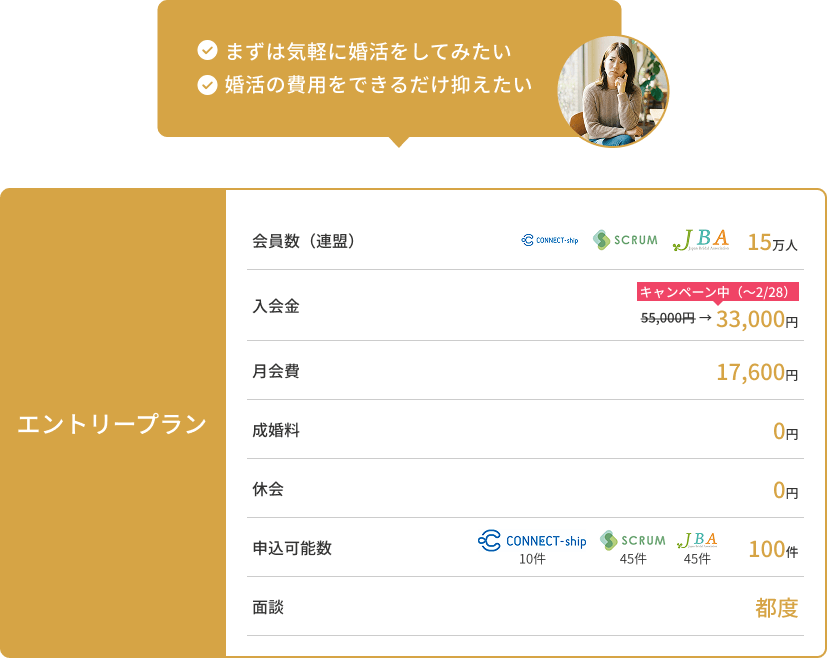The image size is (827, 658).
Task: Click the 100件 application total
Action: click(x=773, y=549)
